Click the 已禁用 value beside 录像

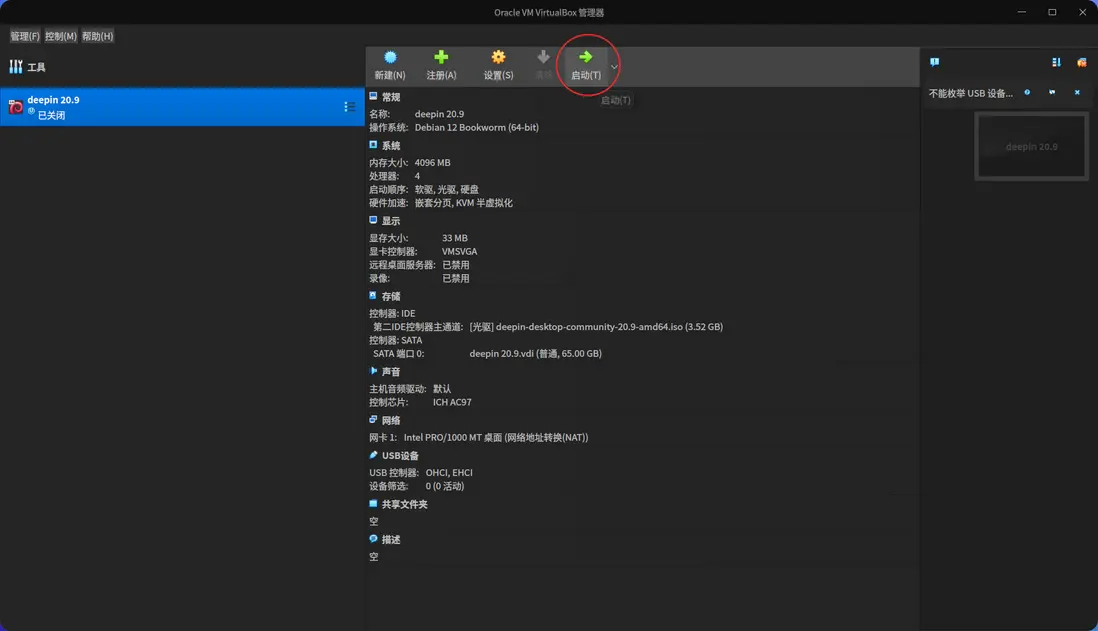[456, 279]
